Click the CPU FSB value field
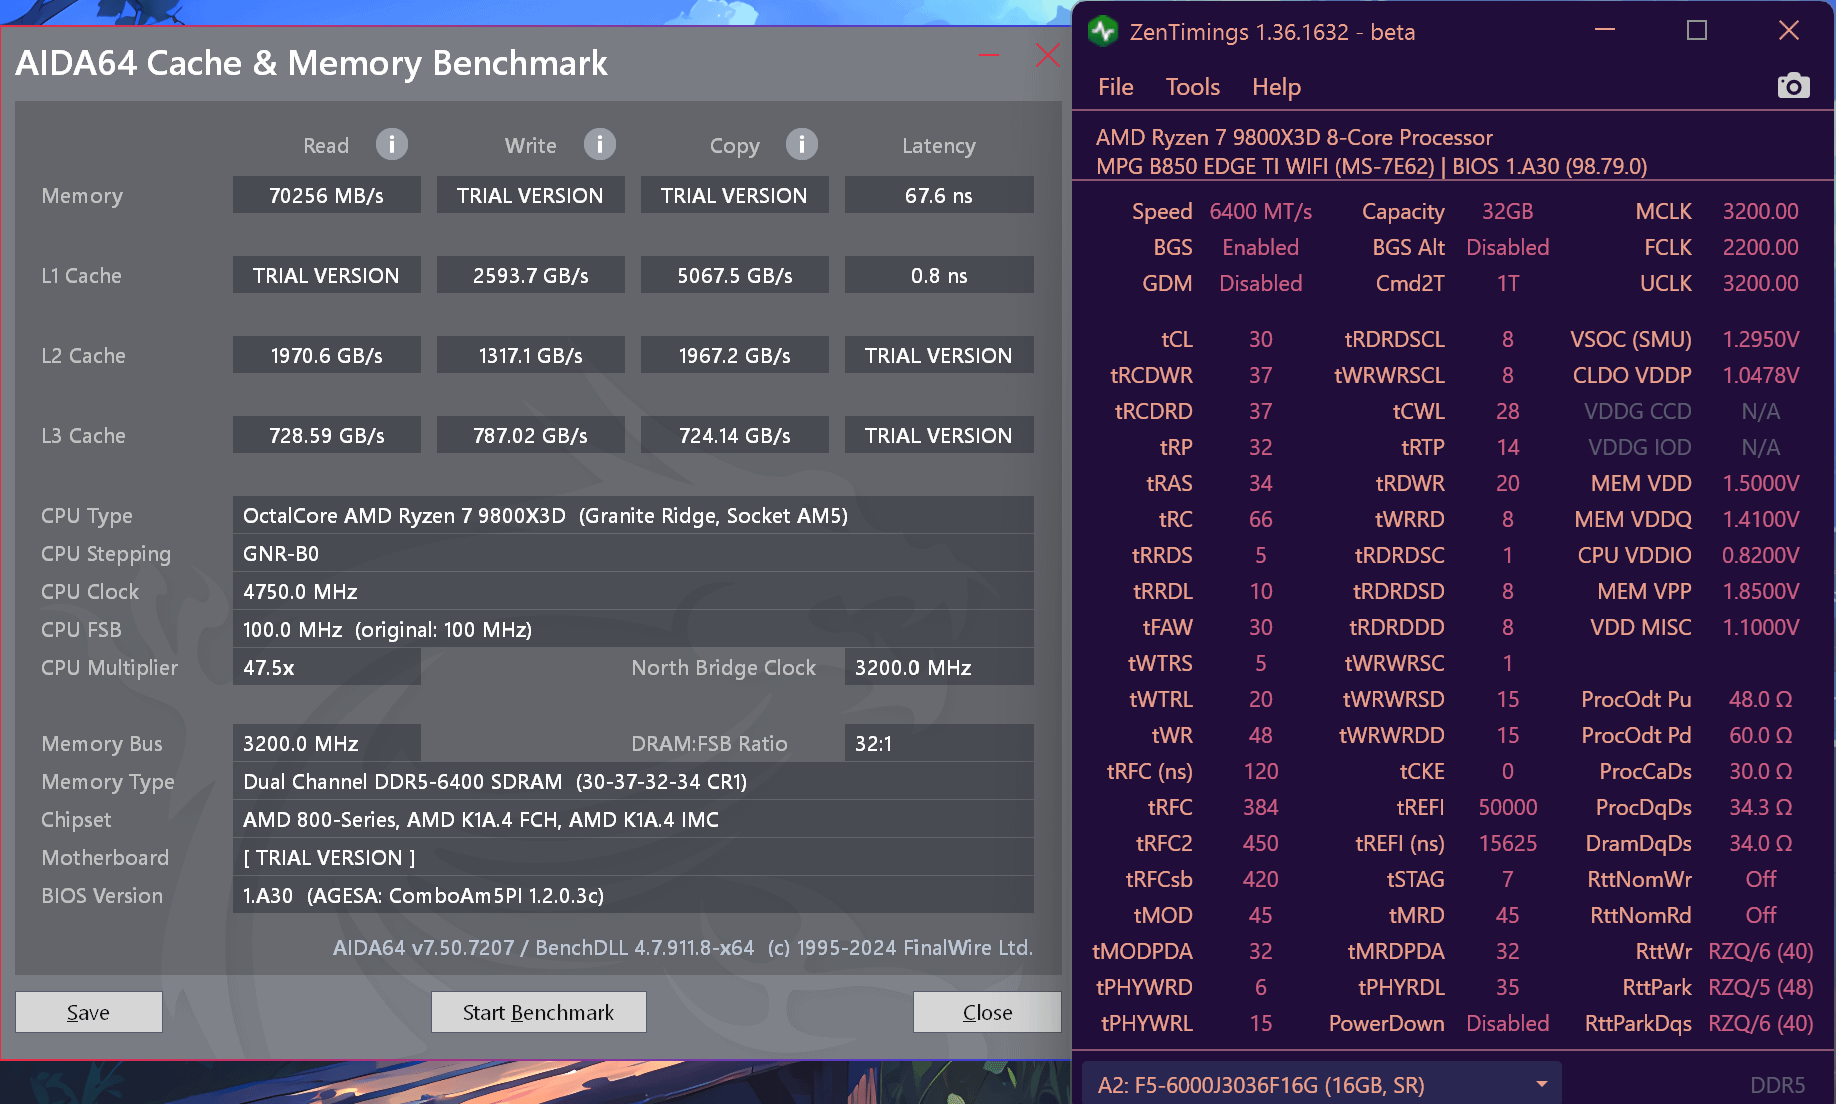The width and height of the screenshot is (1836, 1104). click(633, 629)
